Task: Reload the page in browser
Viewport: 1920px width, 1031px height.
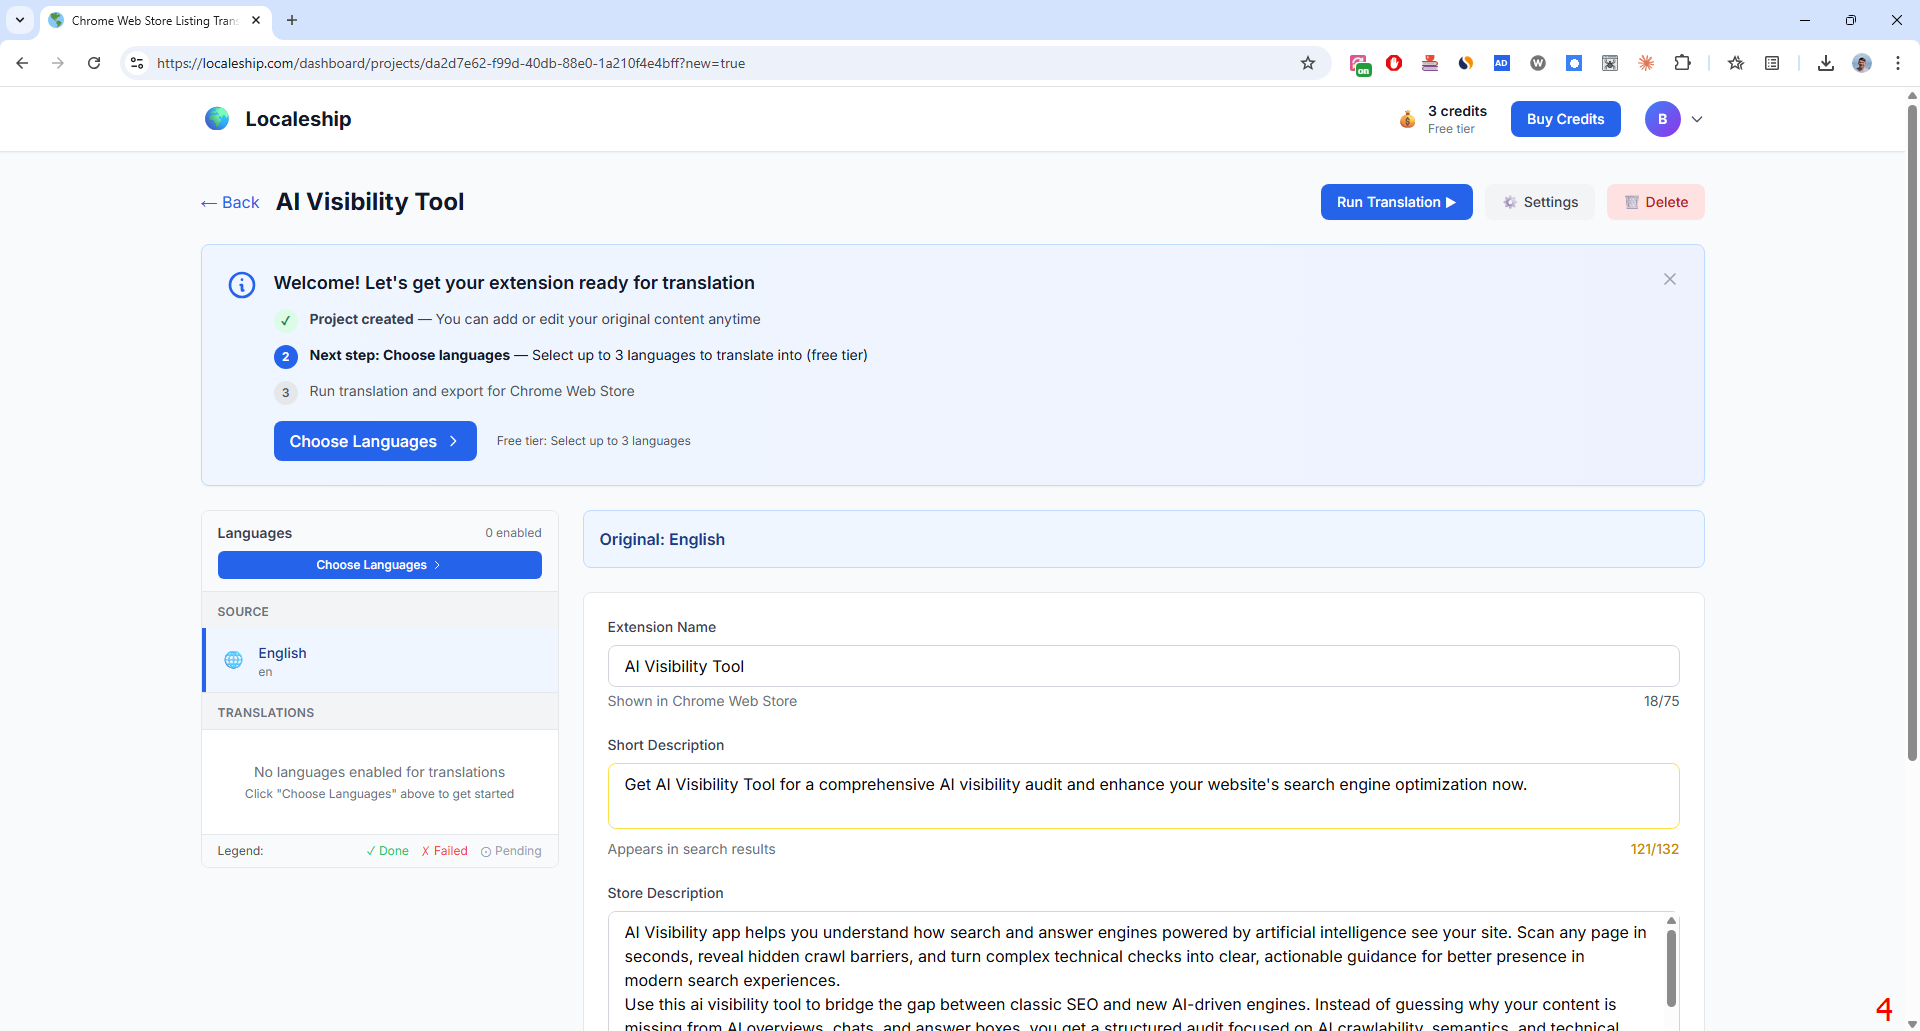Action: click(x=94, y=63)
